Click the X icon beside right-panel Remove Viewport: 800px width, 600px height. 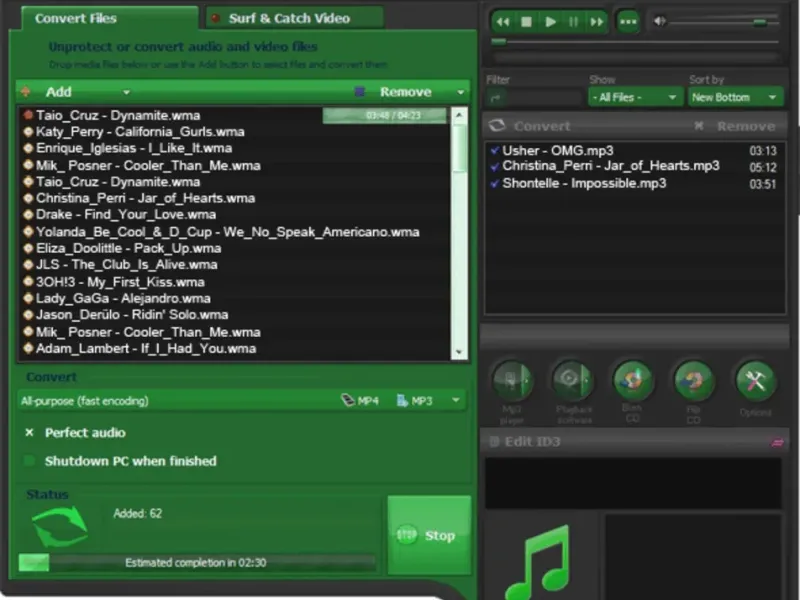click(699, 126)
